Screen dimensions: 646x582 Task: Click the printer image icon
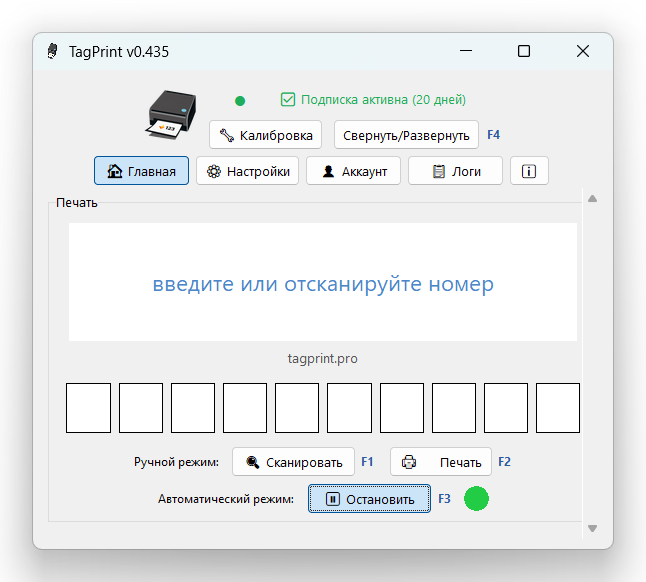click(171, 115)
